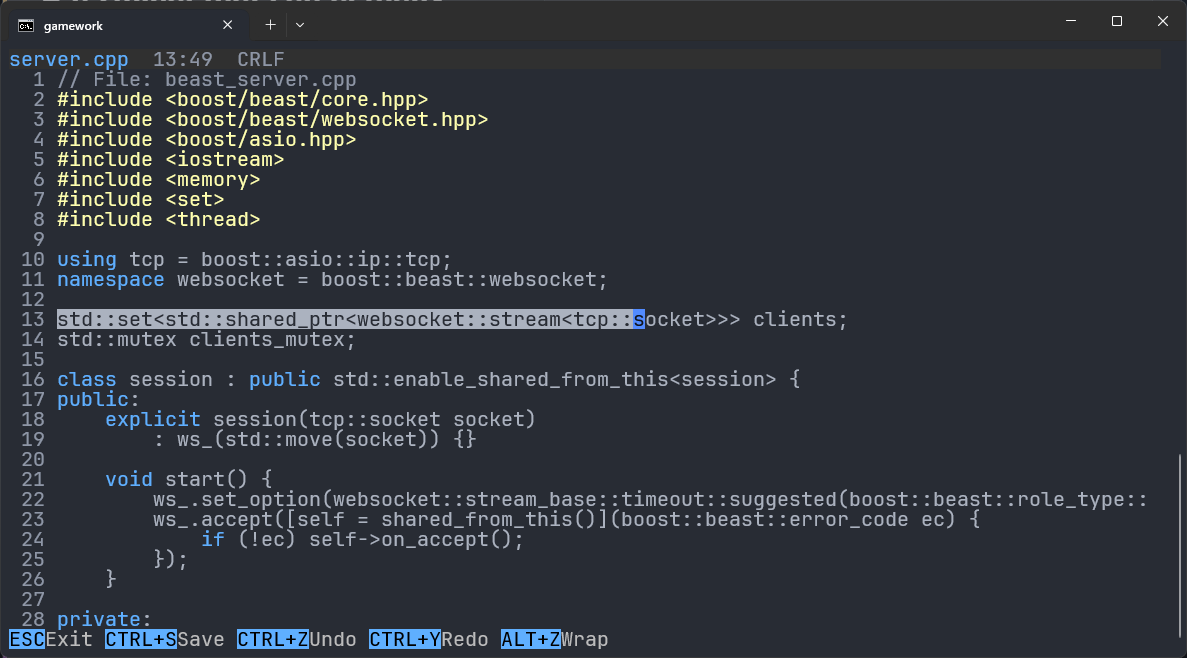Expand the new tab profile dropdown
This screenshot has width=1187, height=658.
click(x=300, y=25)
